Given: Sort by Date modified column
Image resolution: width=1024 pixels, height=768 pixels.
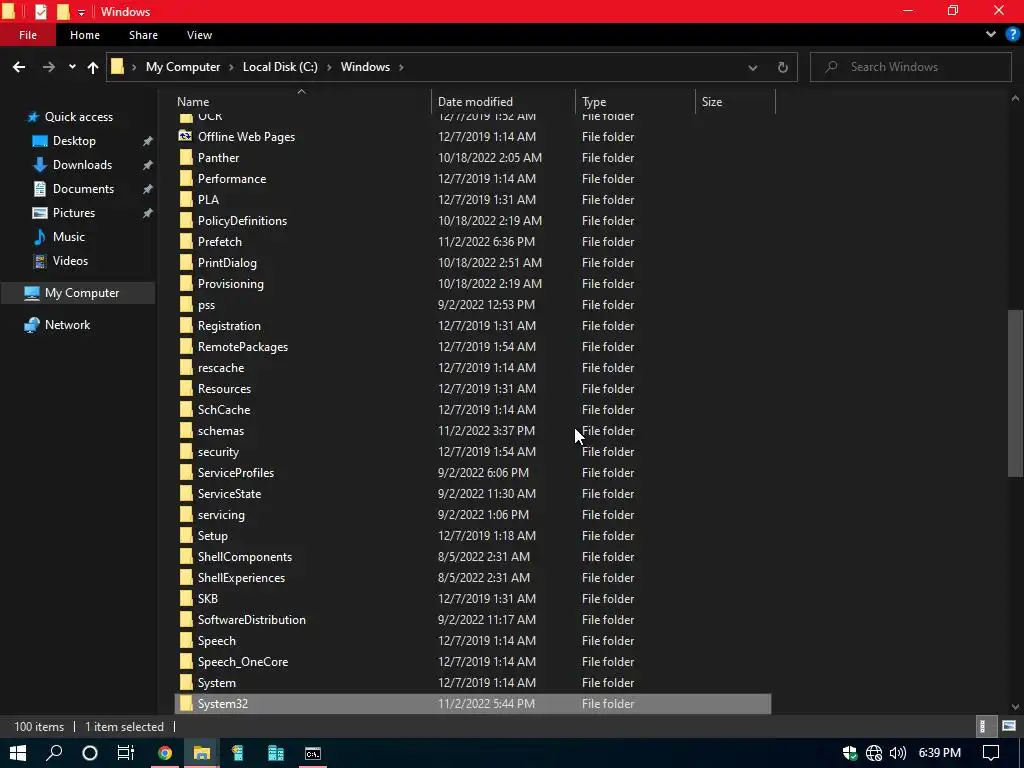Looking at the screenshot, I should click(475, 102).
